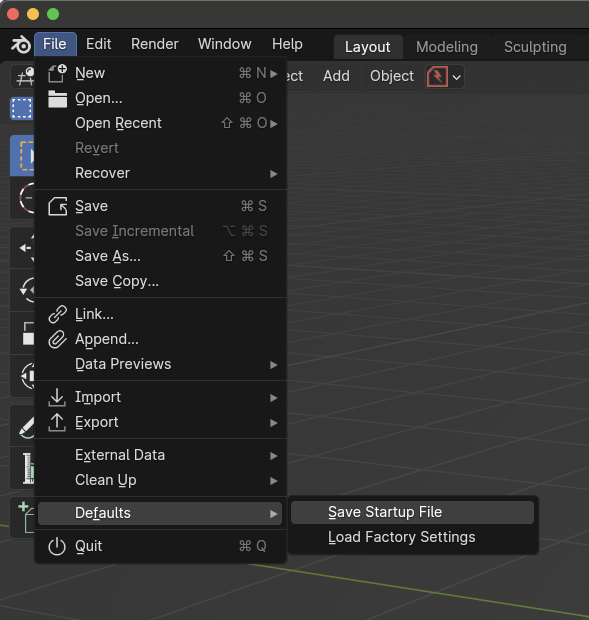Click the Save disk icon

coord(57,206)
